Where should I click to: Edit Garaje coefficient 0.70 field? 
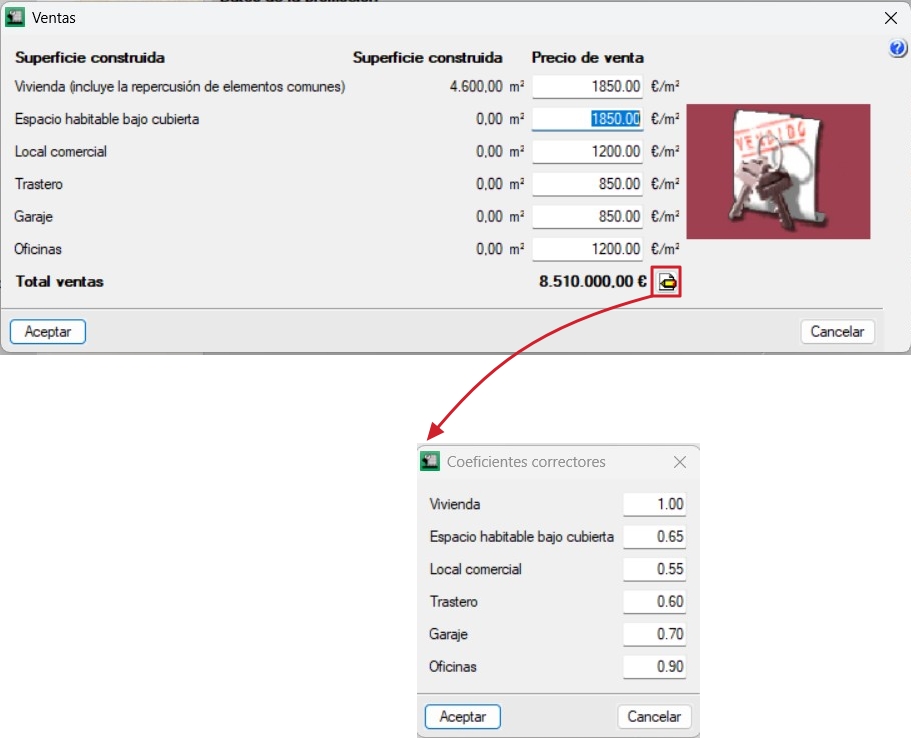pyautogui.click(x=654, y=635)
